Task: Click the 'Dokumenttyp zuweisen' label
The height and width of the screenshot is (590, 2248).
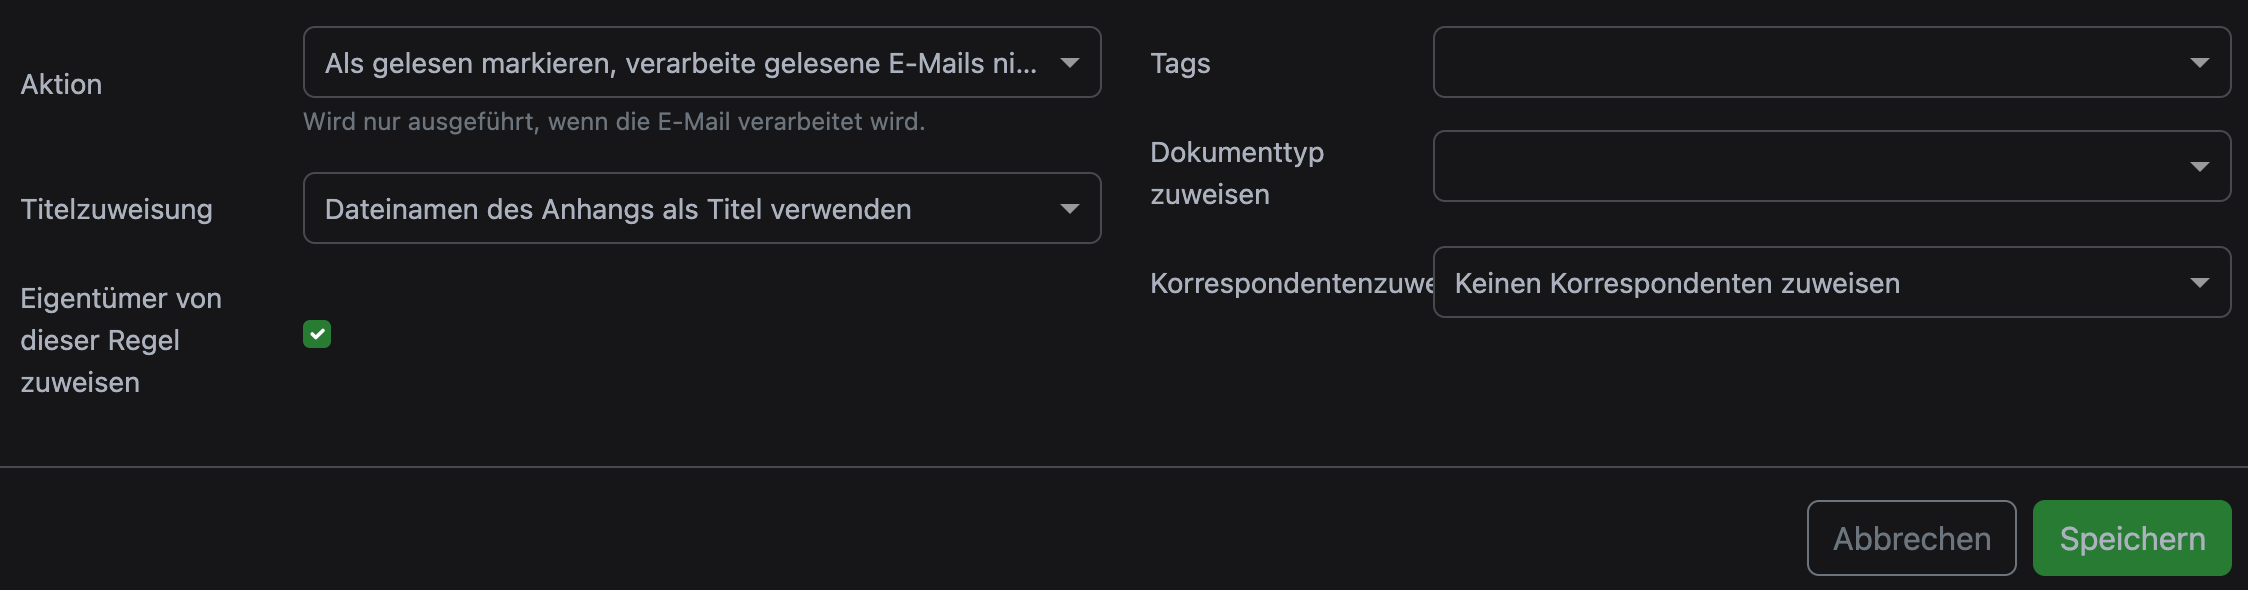Action: (x=1236, y=173)
